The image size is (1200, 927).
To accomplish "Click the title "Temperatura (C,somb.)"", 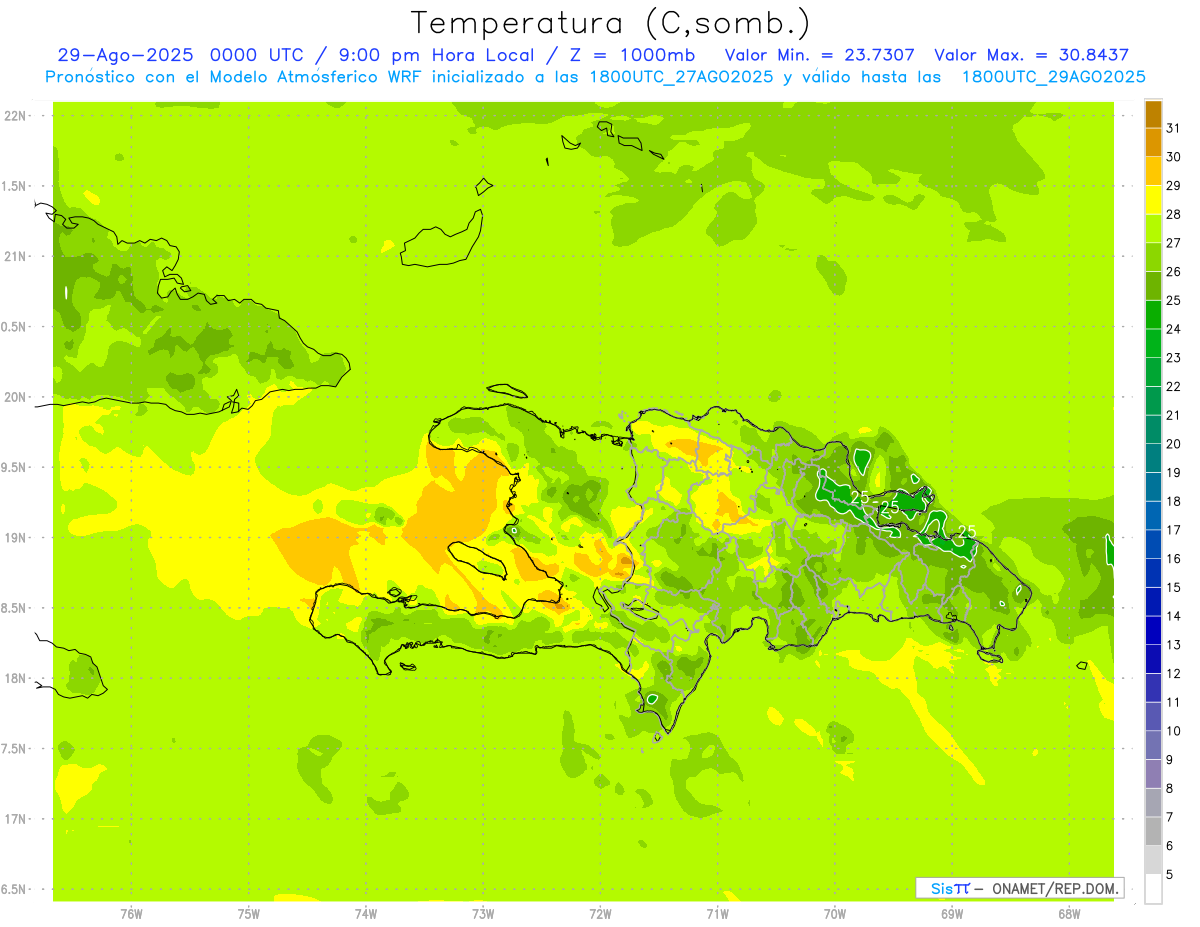I will click(x=610, y=23).
